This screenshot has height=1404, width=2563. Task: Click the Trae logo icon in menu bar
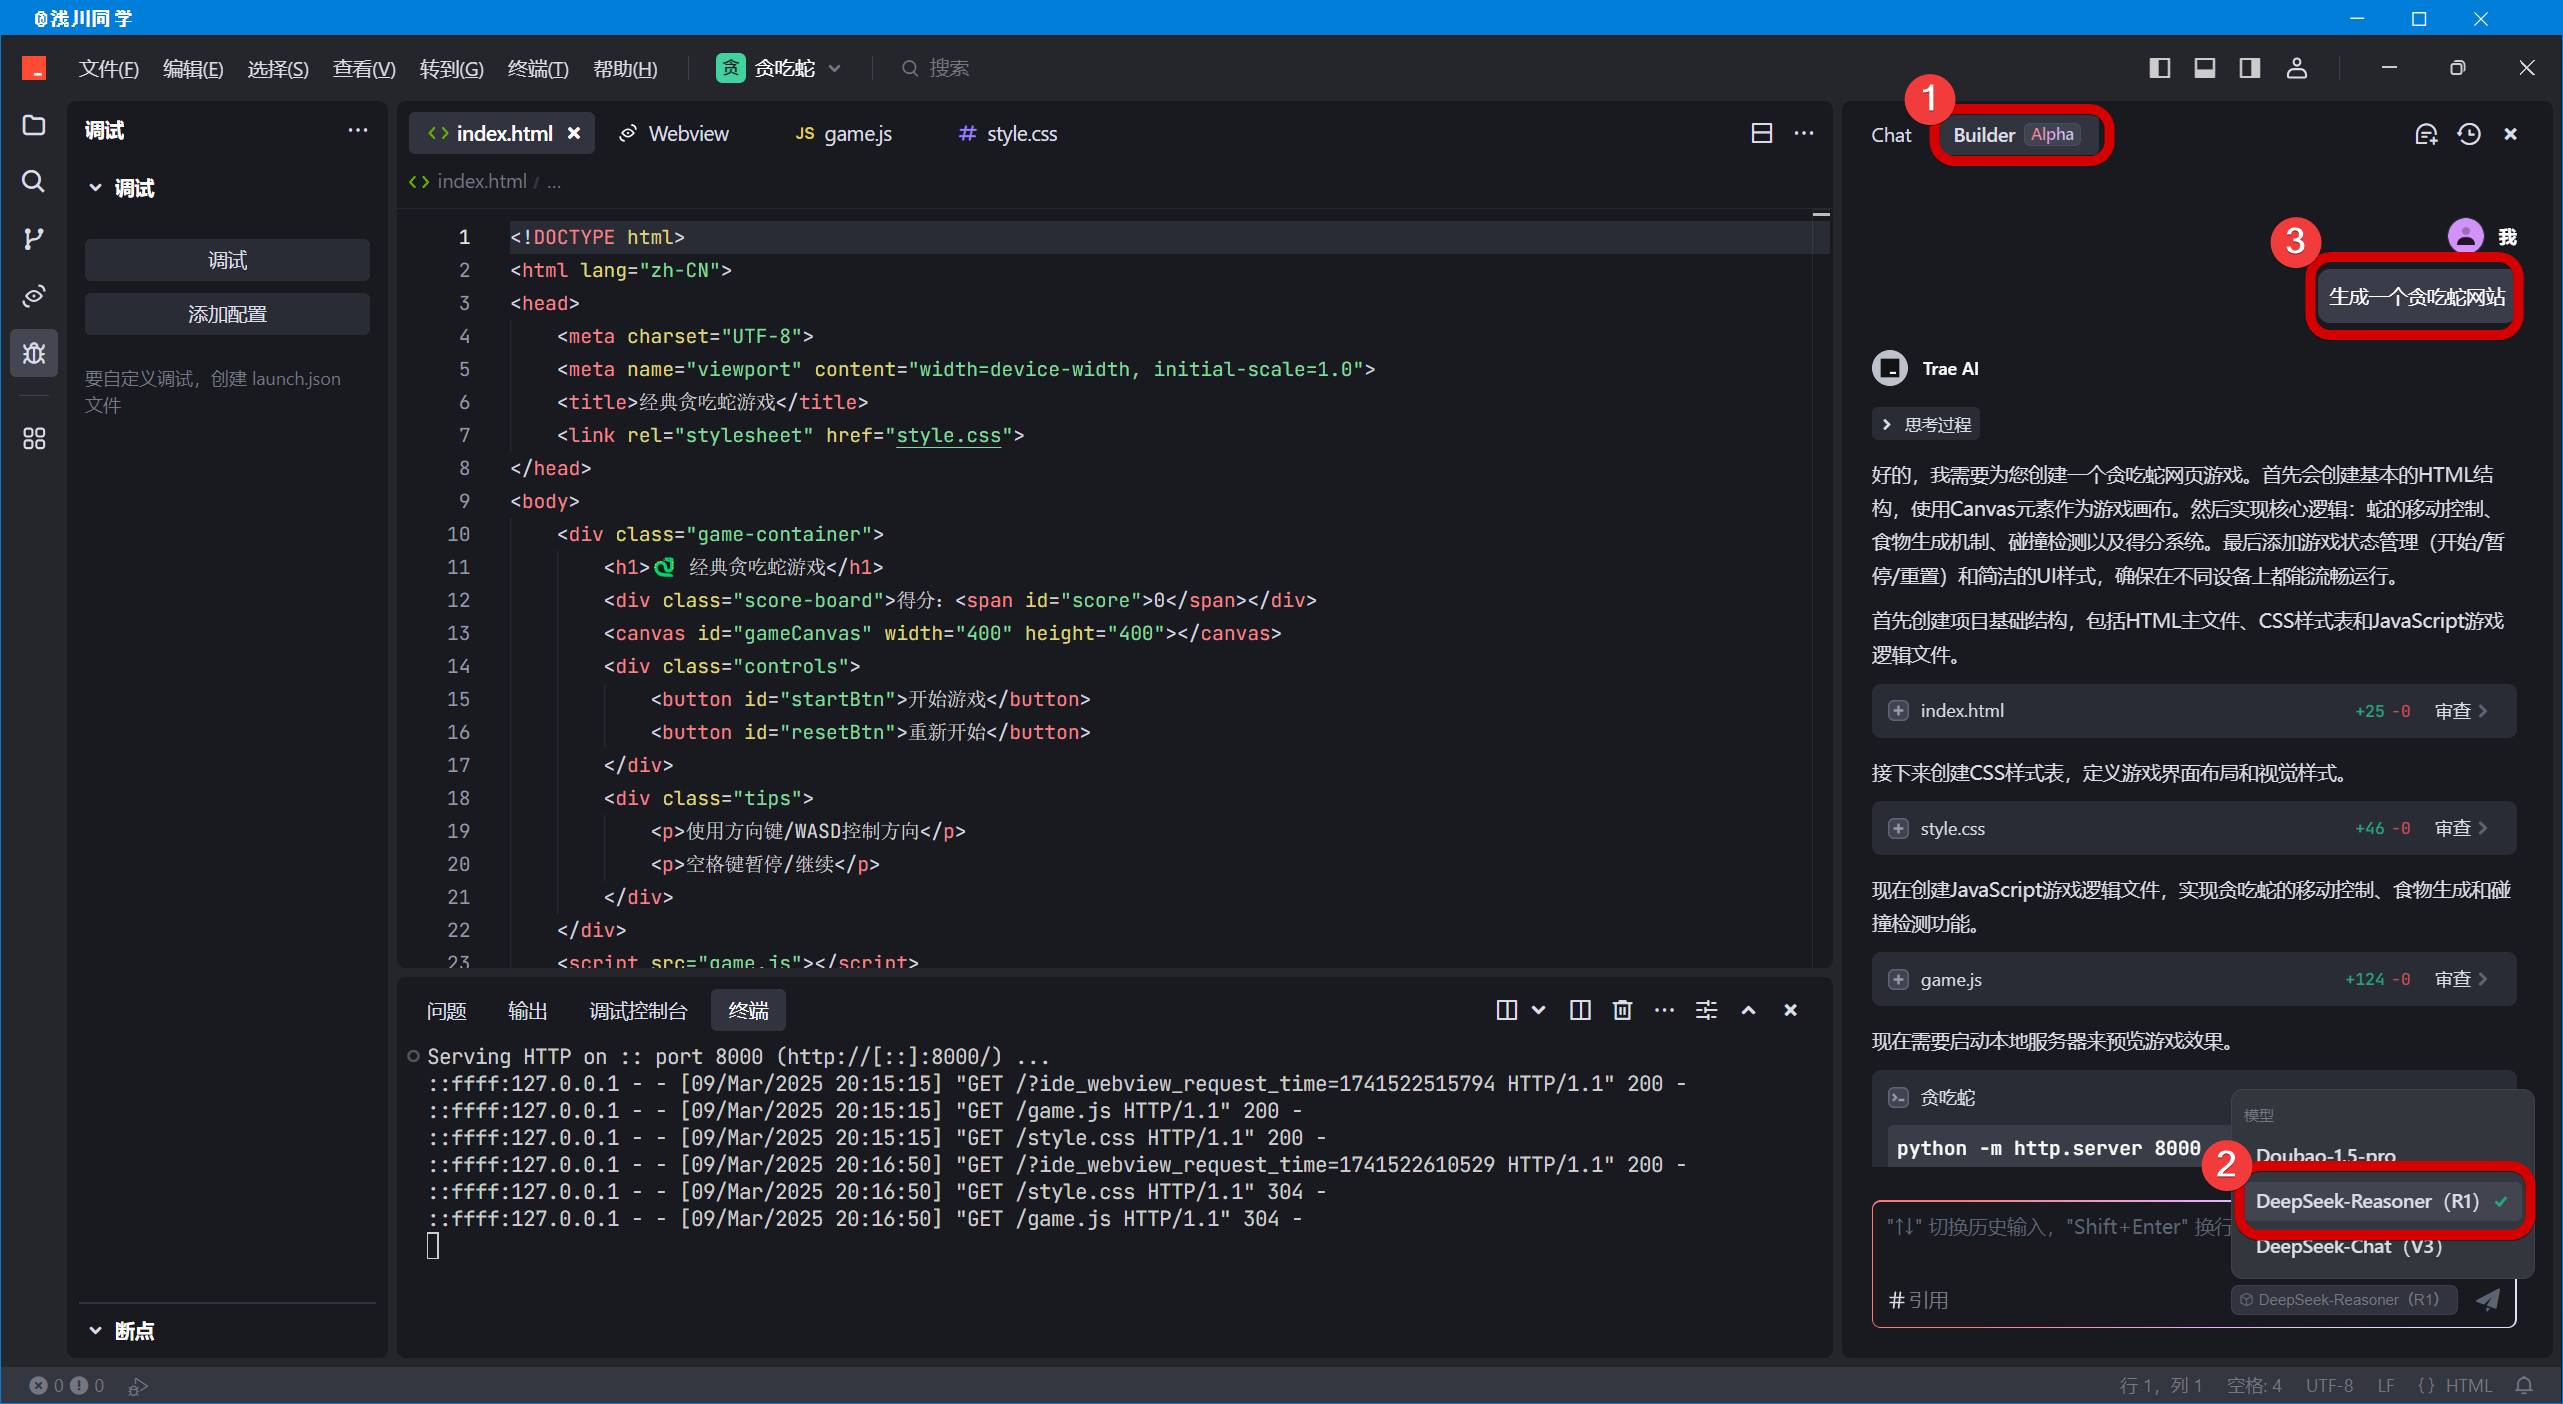coord(34,68)
